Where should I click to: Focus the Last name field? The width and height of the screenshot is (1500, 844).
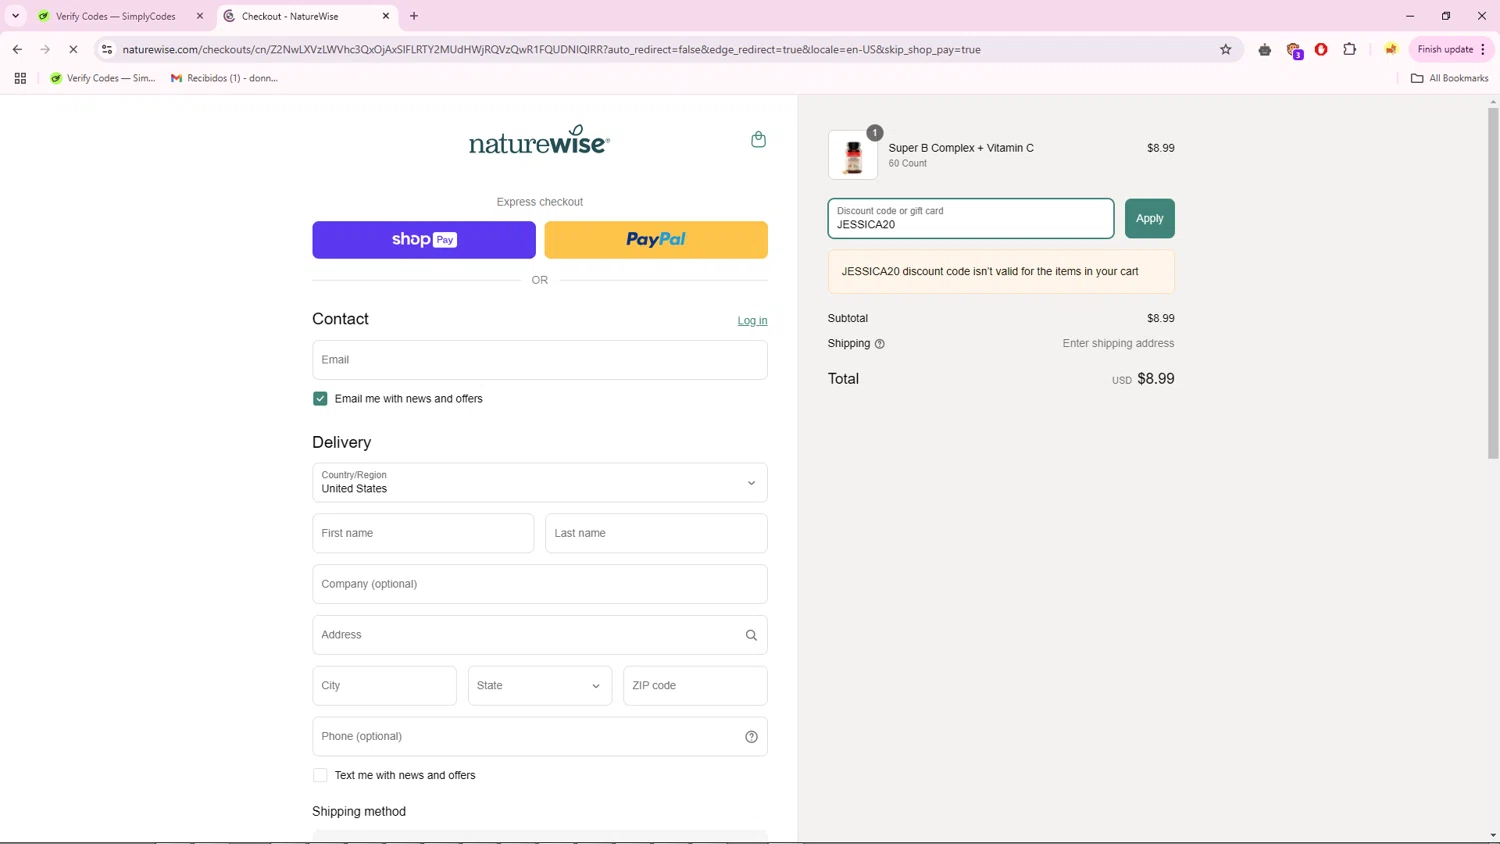pyautogui.click(x=656, y=533)
